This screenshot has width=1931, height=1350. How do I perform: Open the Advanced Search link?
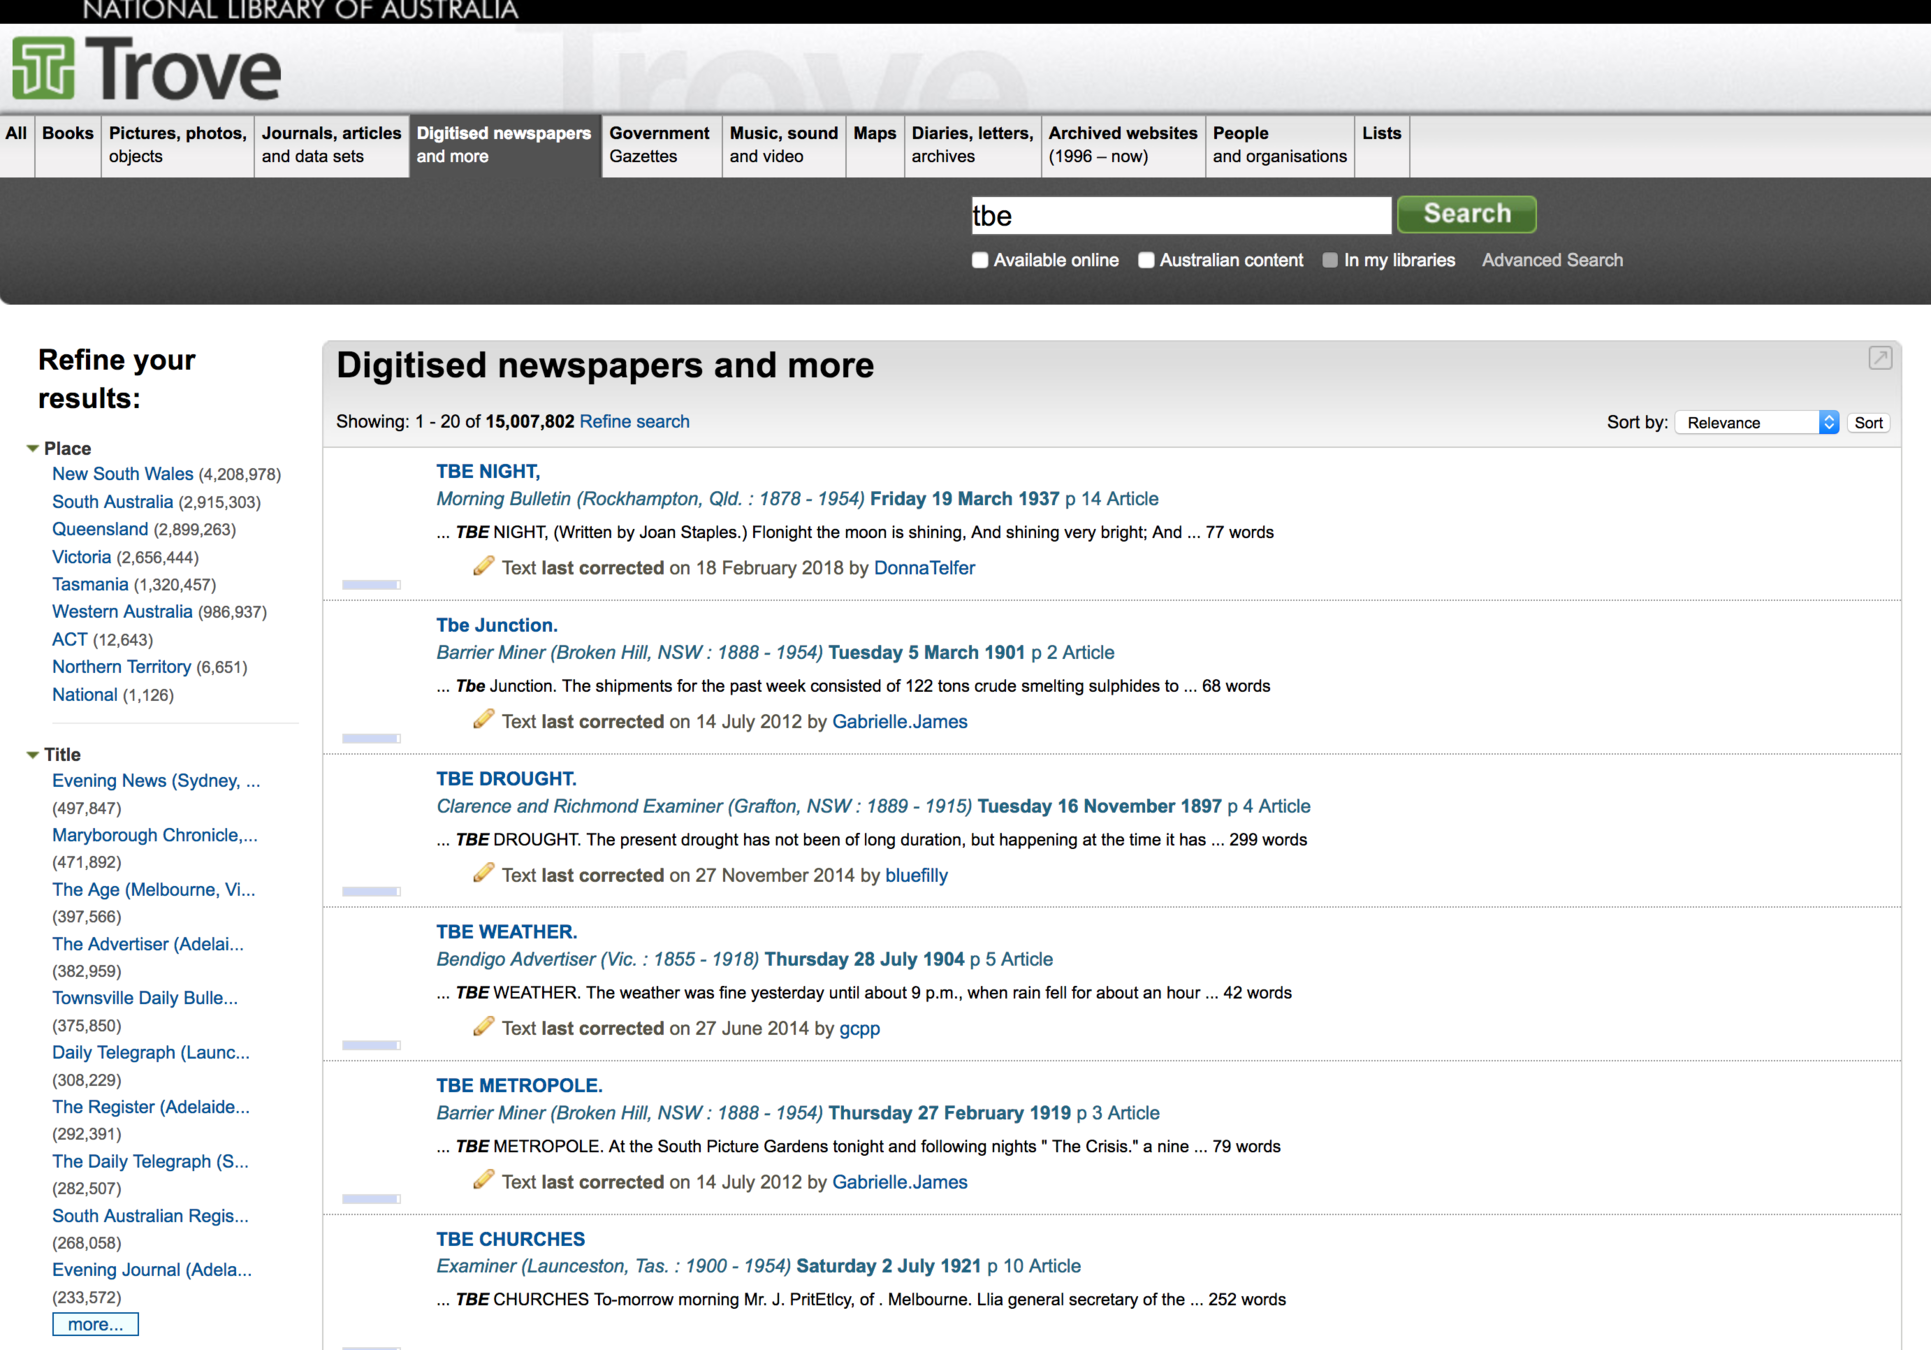1552,260
